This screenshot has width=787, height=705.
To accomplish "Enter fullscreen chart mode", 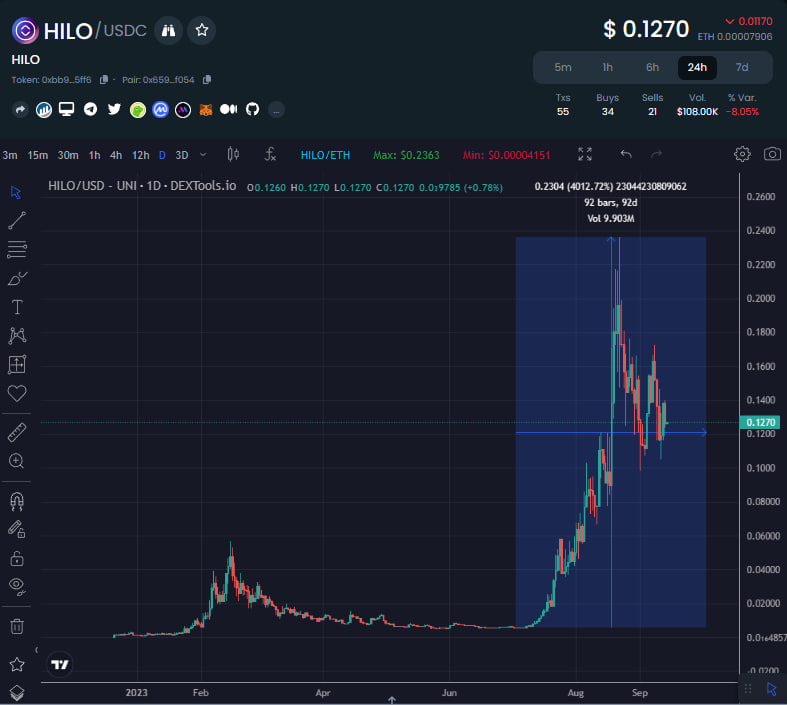I will [x=585, y=154].
